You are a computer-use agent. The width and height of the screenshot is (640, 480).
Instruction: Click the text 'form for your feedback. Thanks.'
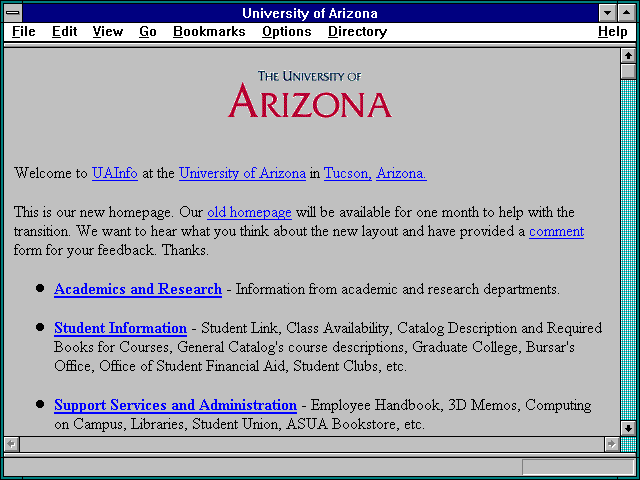pos(111,250)
